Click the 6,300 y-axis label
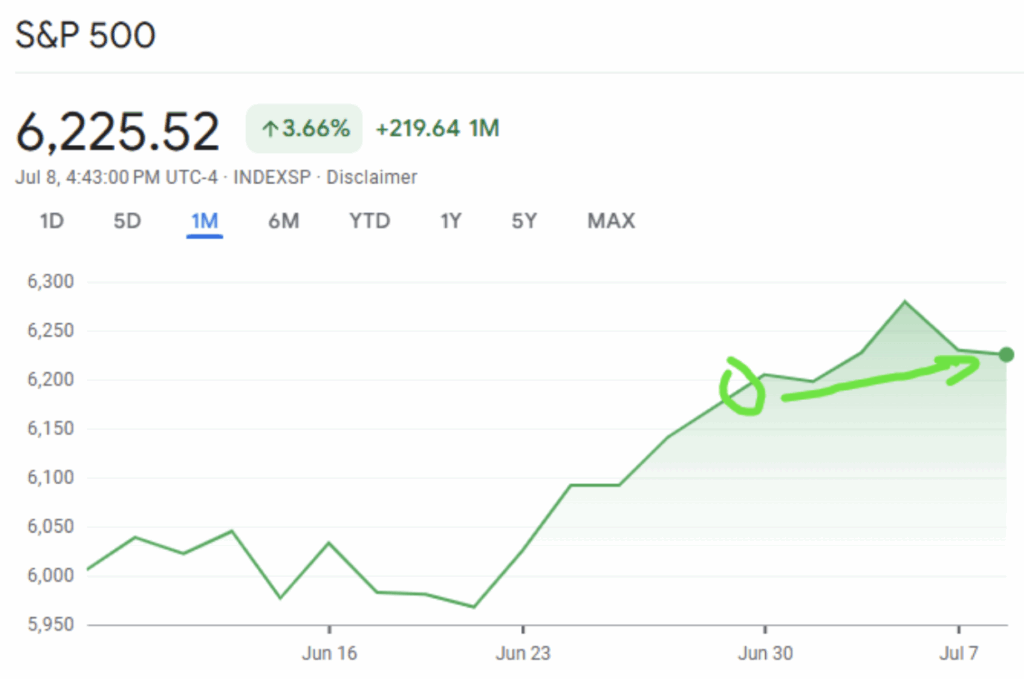Viewport: 1024px width, 679px height. [50, 282]
